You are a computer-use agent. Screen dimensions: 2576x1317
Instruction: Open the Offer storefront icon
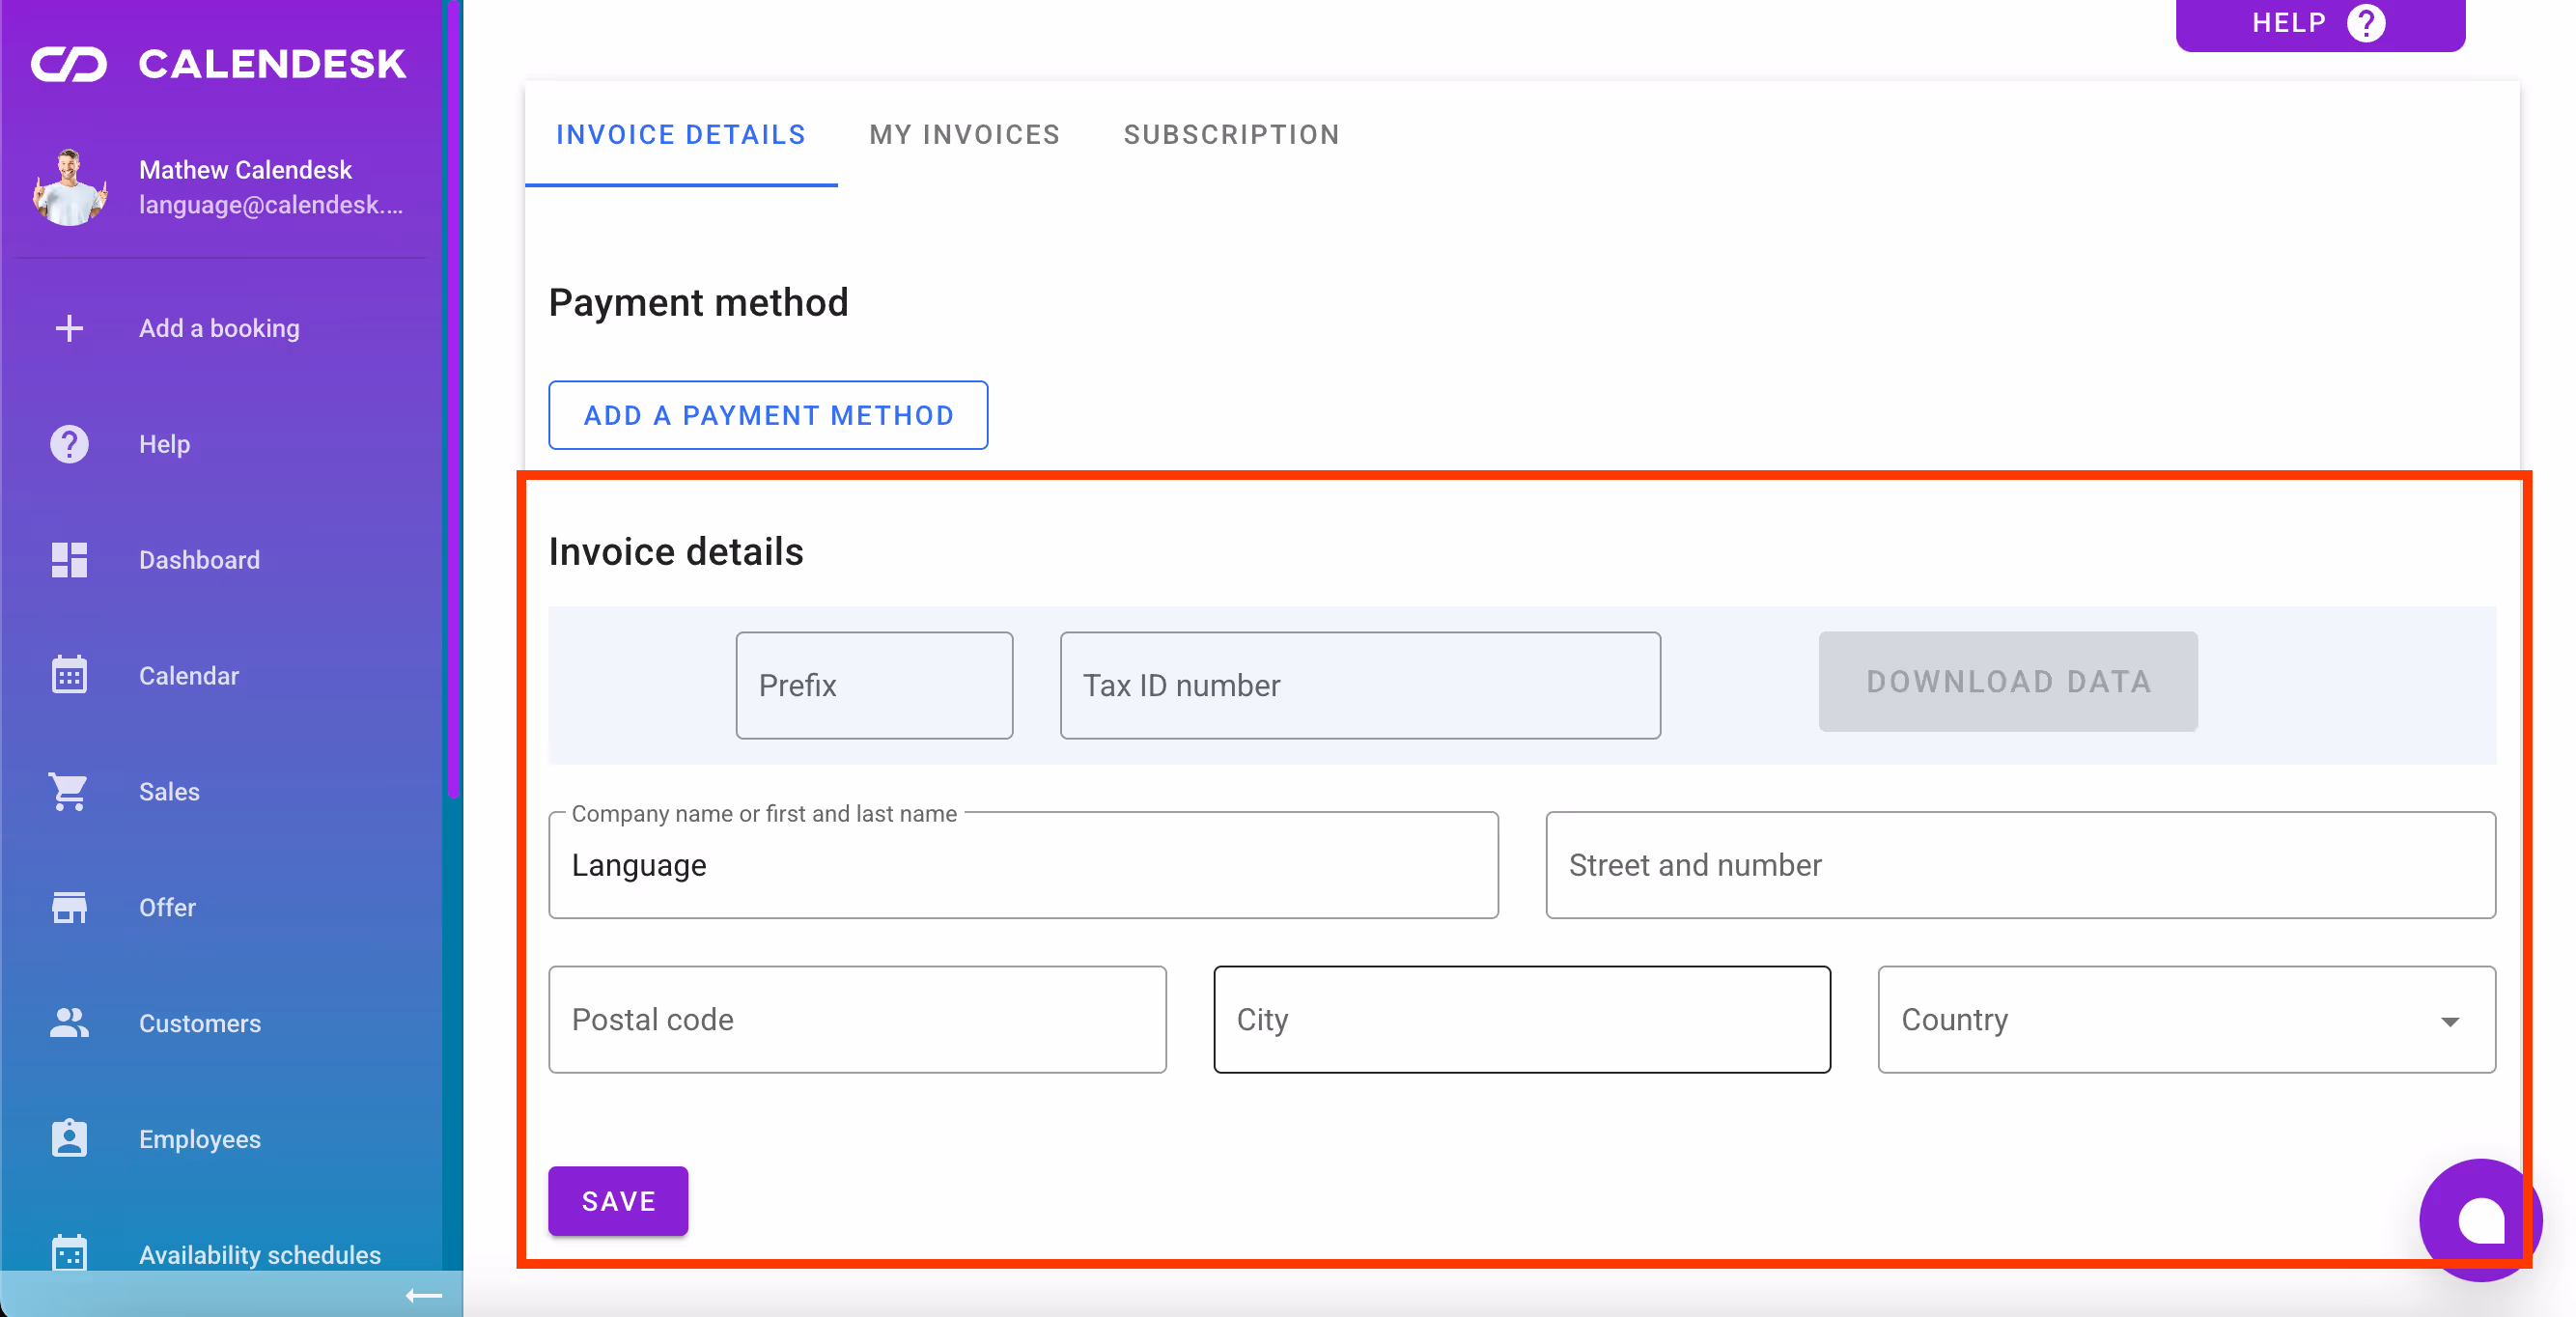click(69, 908)
